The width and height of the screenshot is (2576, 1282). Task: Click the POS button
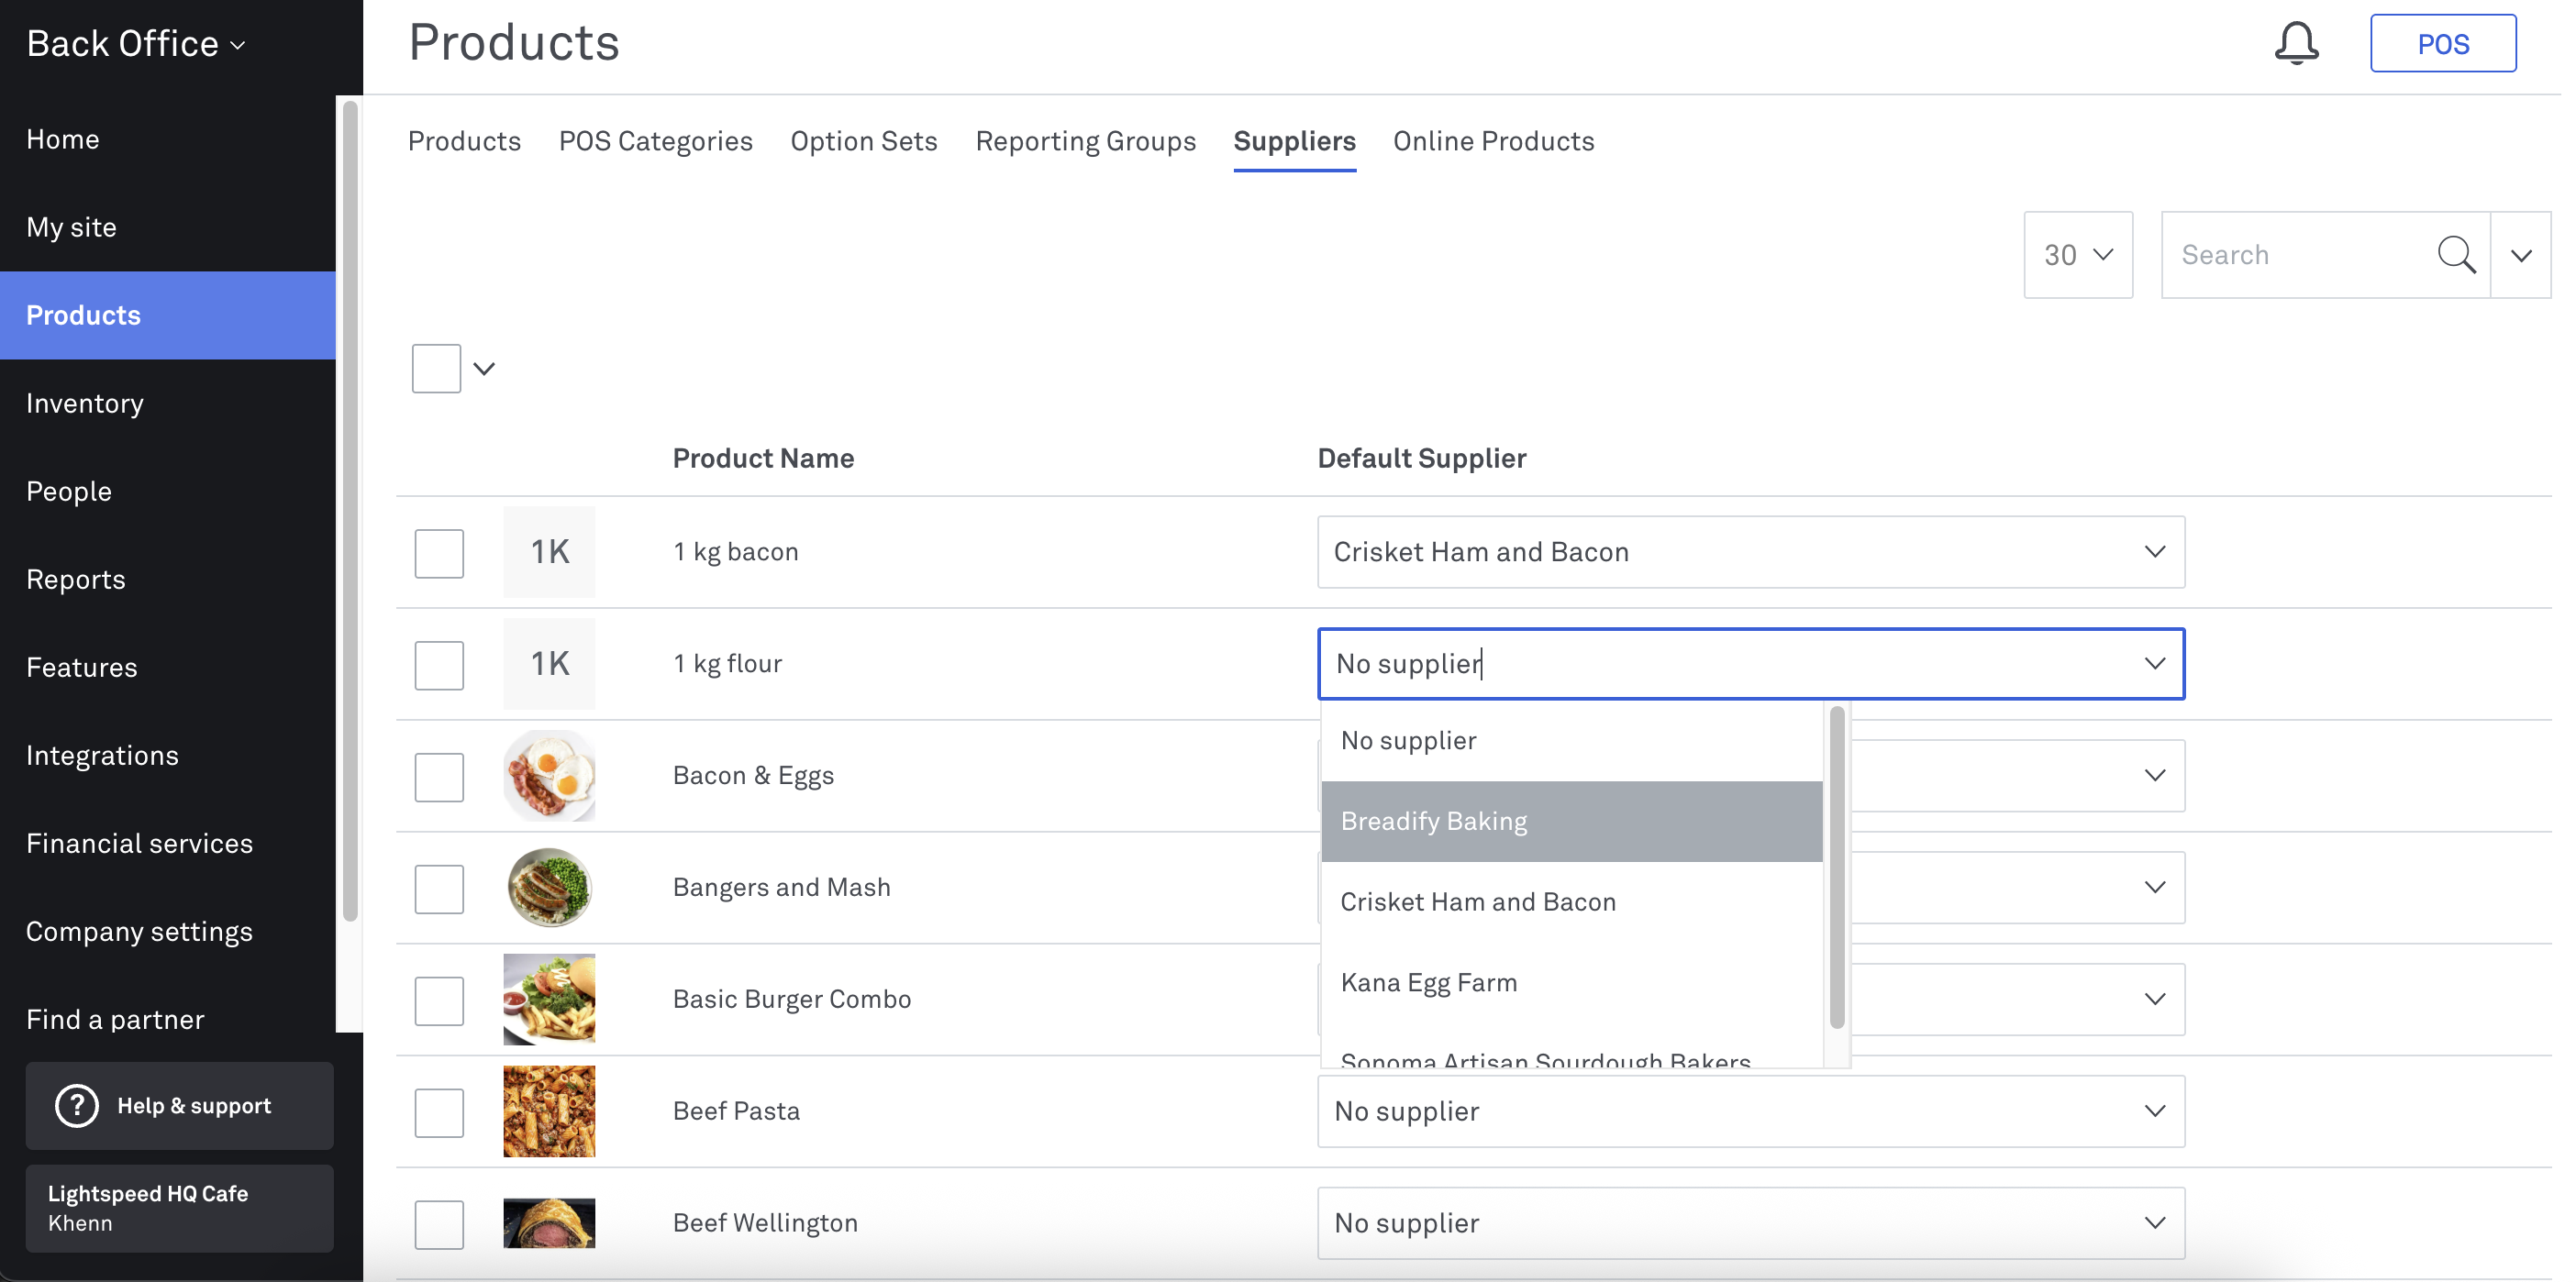click(x=2442, y=43)
